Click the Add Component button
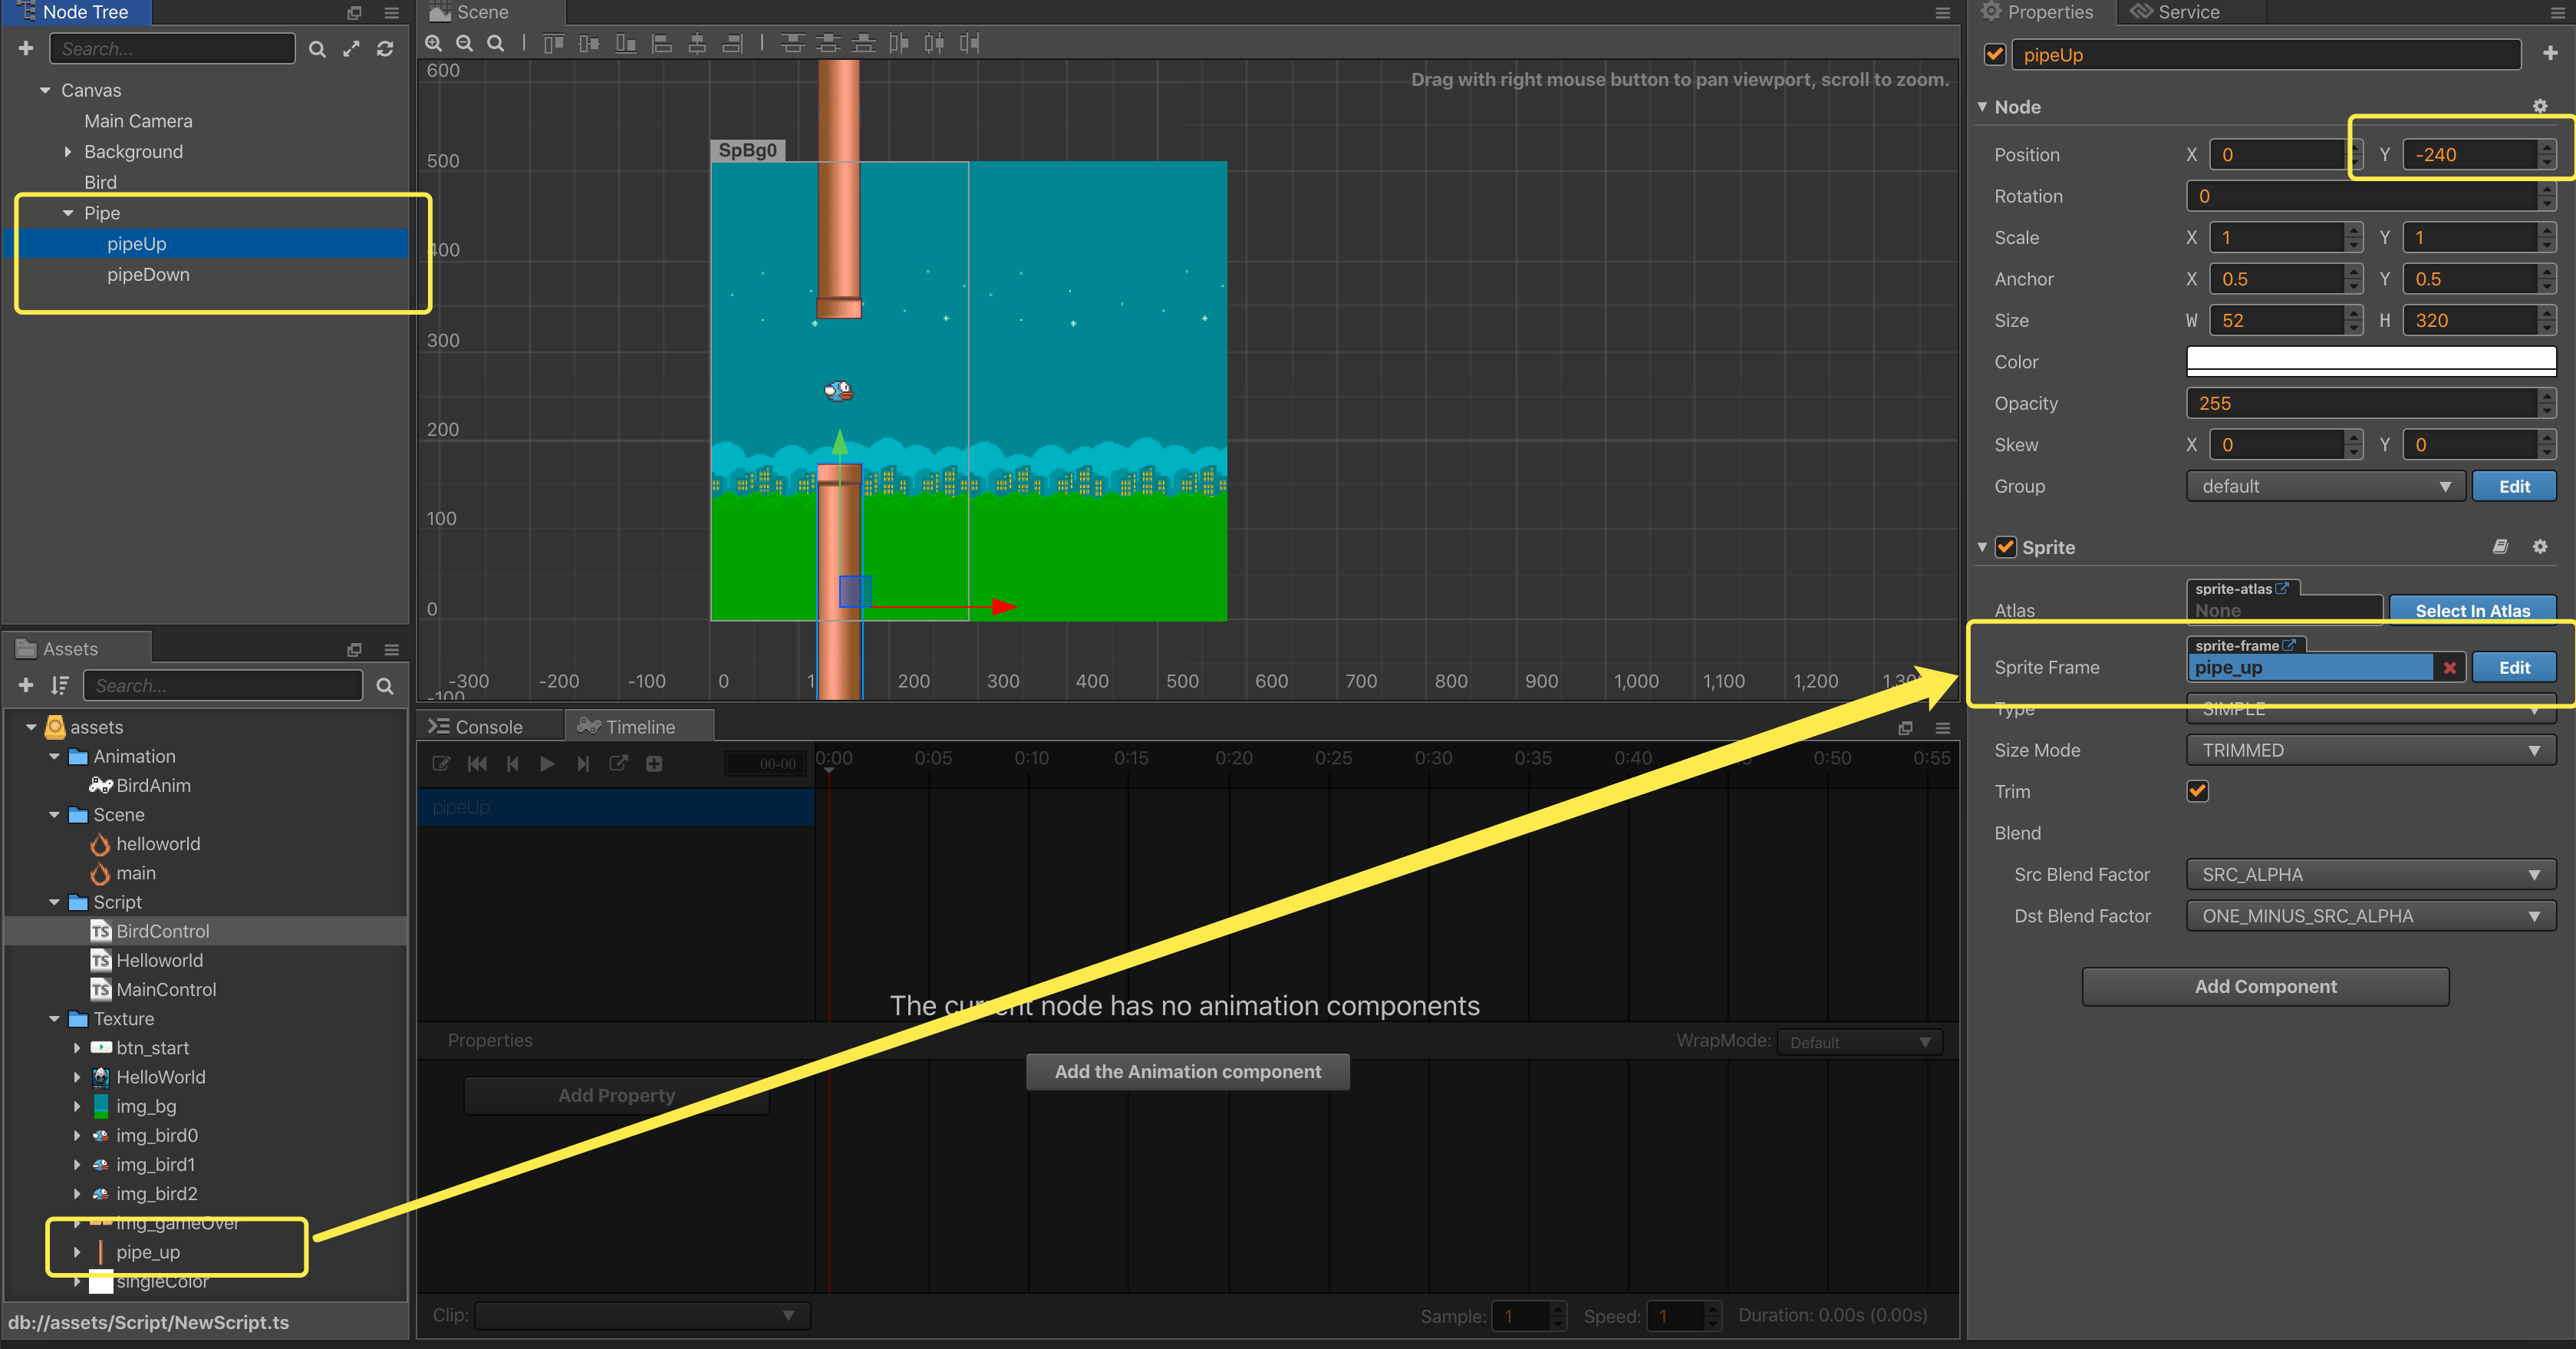 pos(2265,986)
